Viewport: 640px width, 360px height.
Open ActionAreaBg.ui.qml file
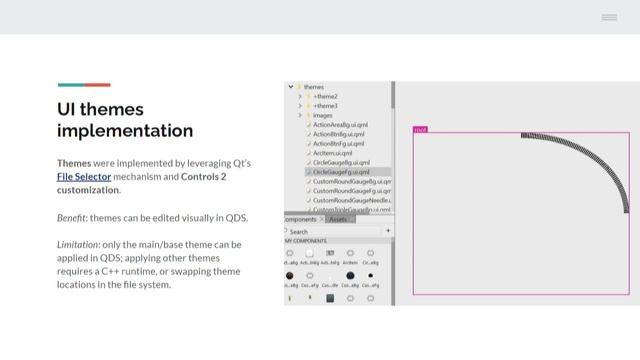click(x=340, y=124)
